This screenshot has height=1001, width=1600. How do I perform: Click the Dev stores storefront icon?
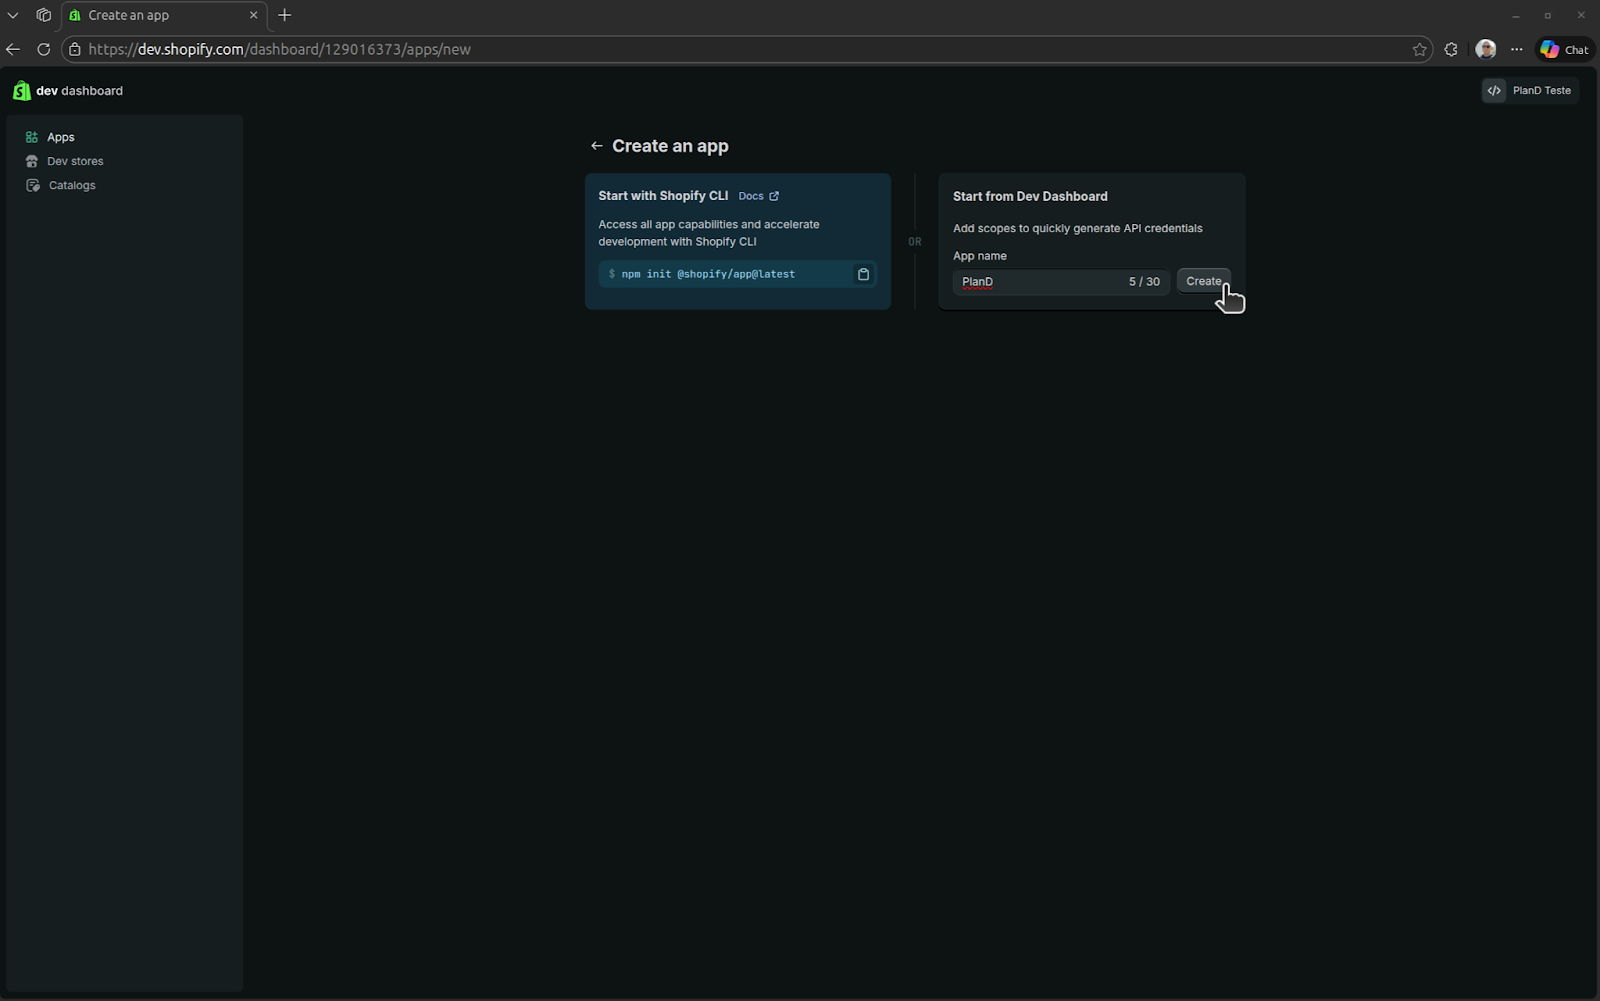32,161
